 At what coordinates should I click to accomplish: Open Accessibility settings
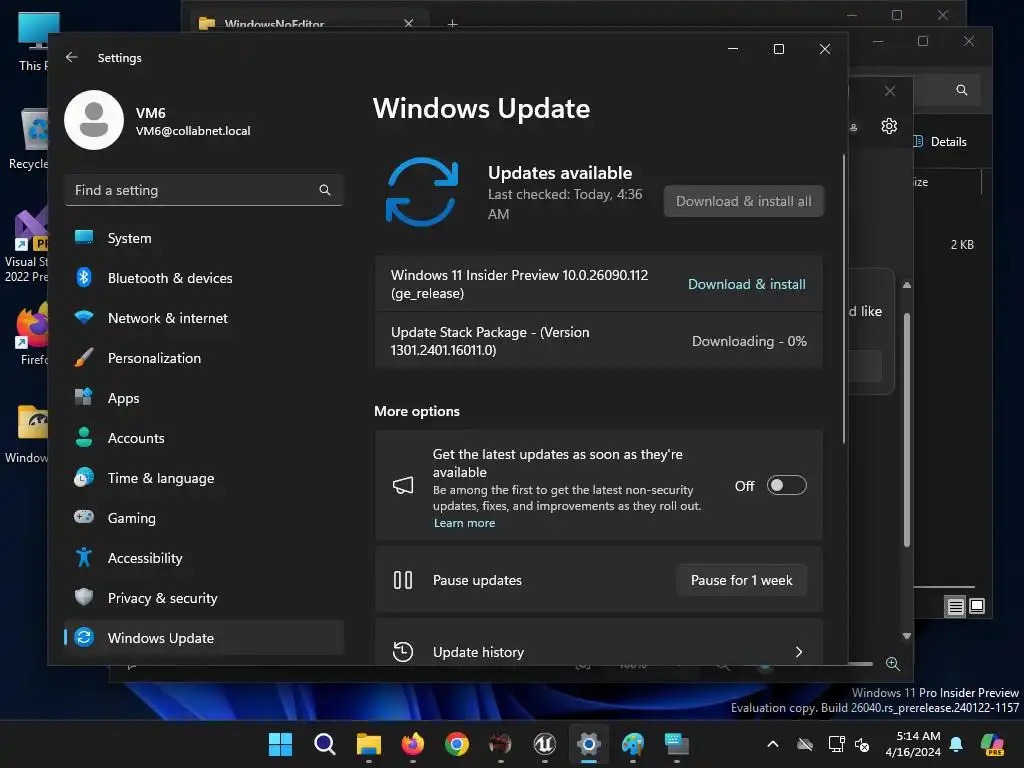pyautogui.click(x=204, y=558)
